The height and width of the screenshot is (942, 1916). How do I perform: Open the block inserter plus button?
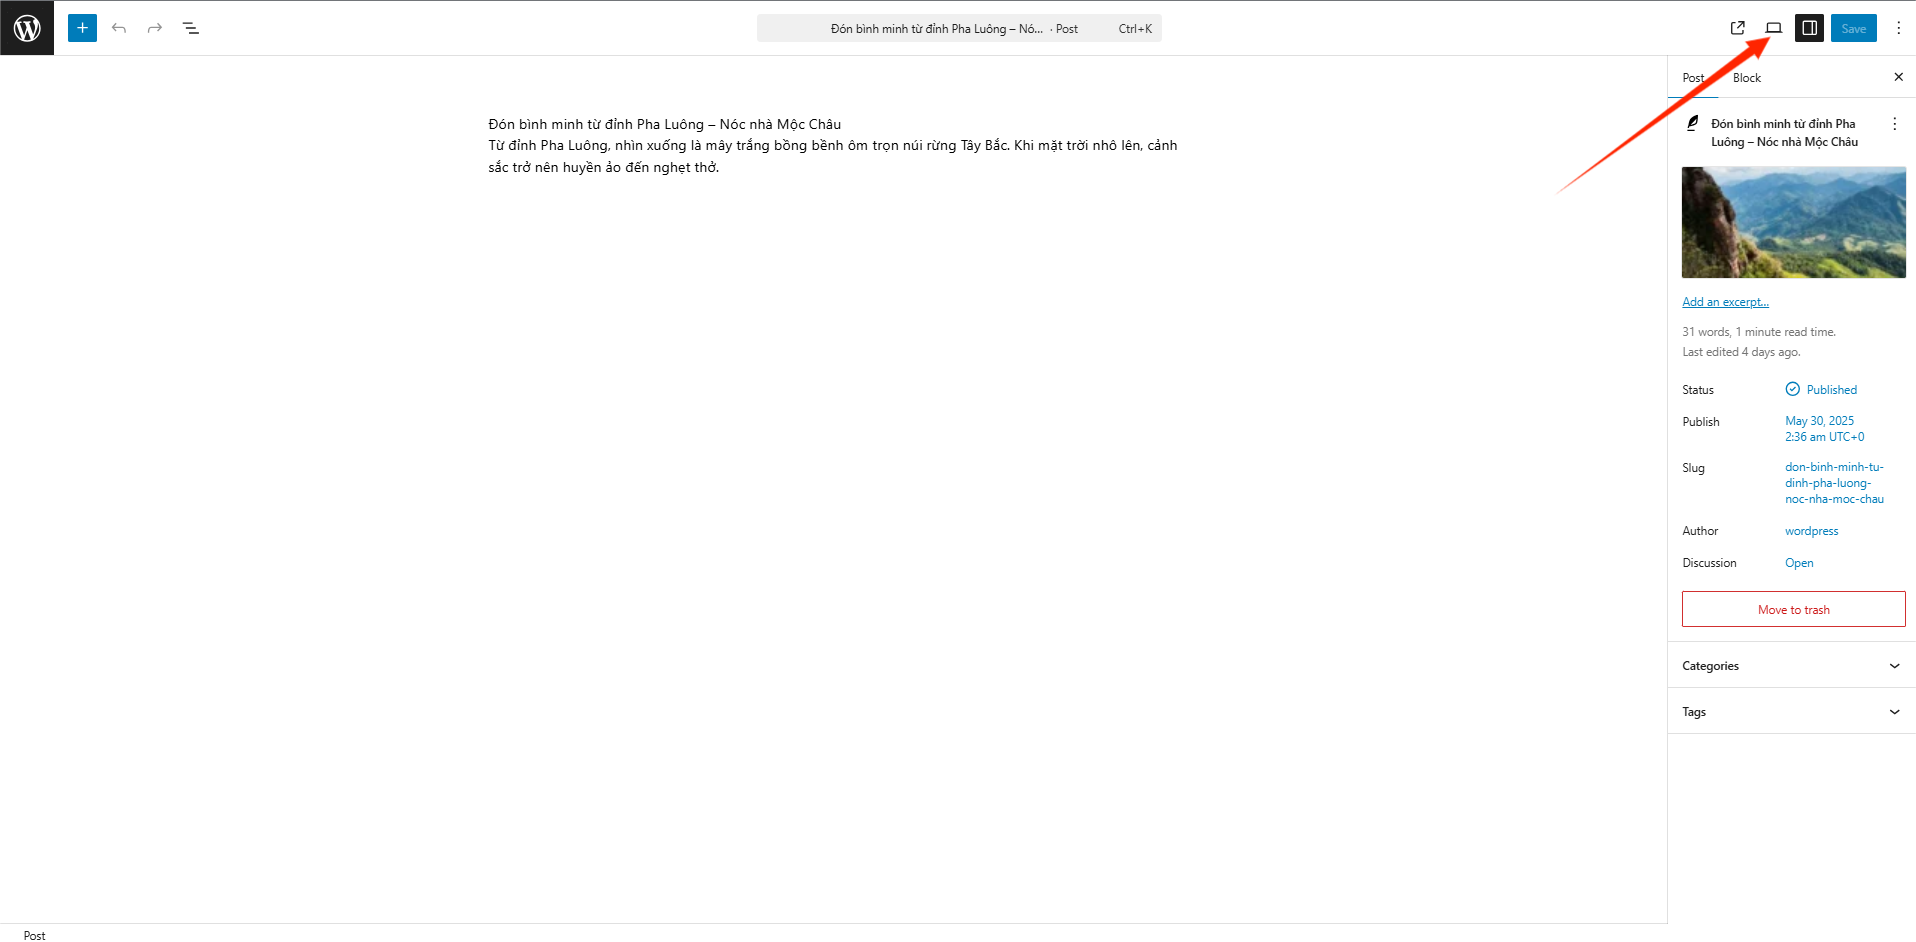point(82,28)
